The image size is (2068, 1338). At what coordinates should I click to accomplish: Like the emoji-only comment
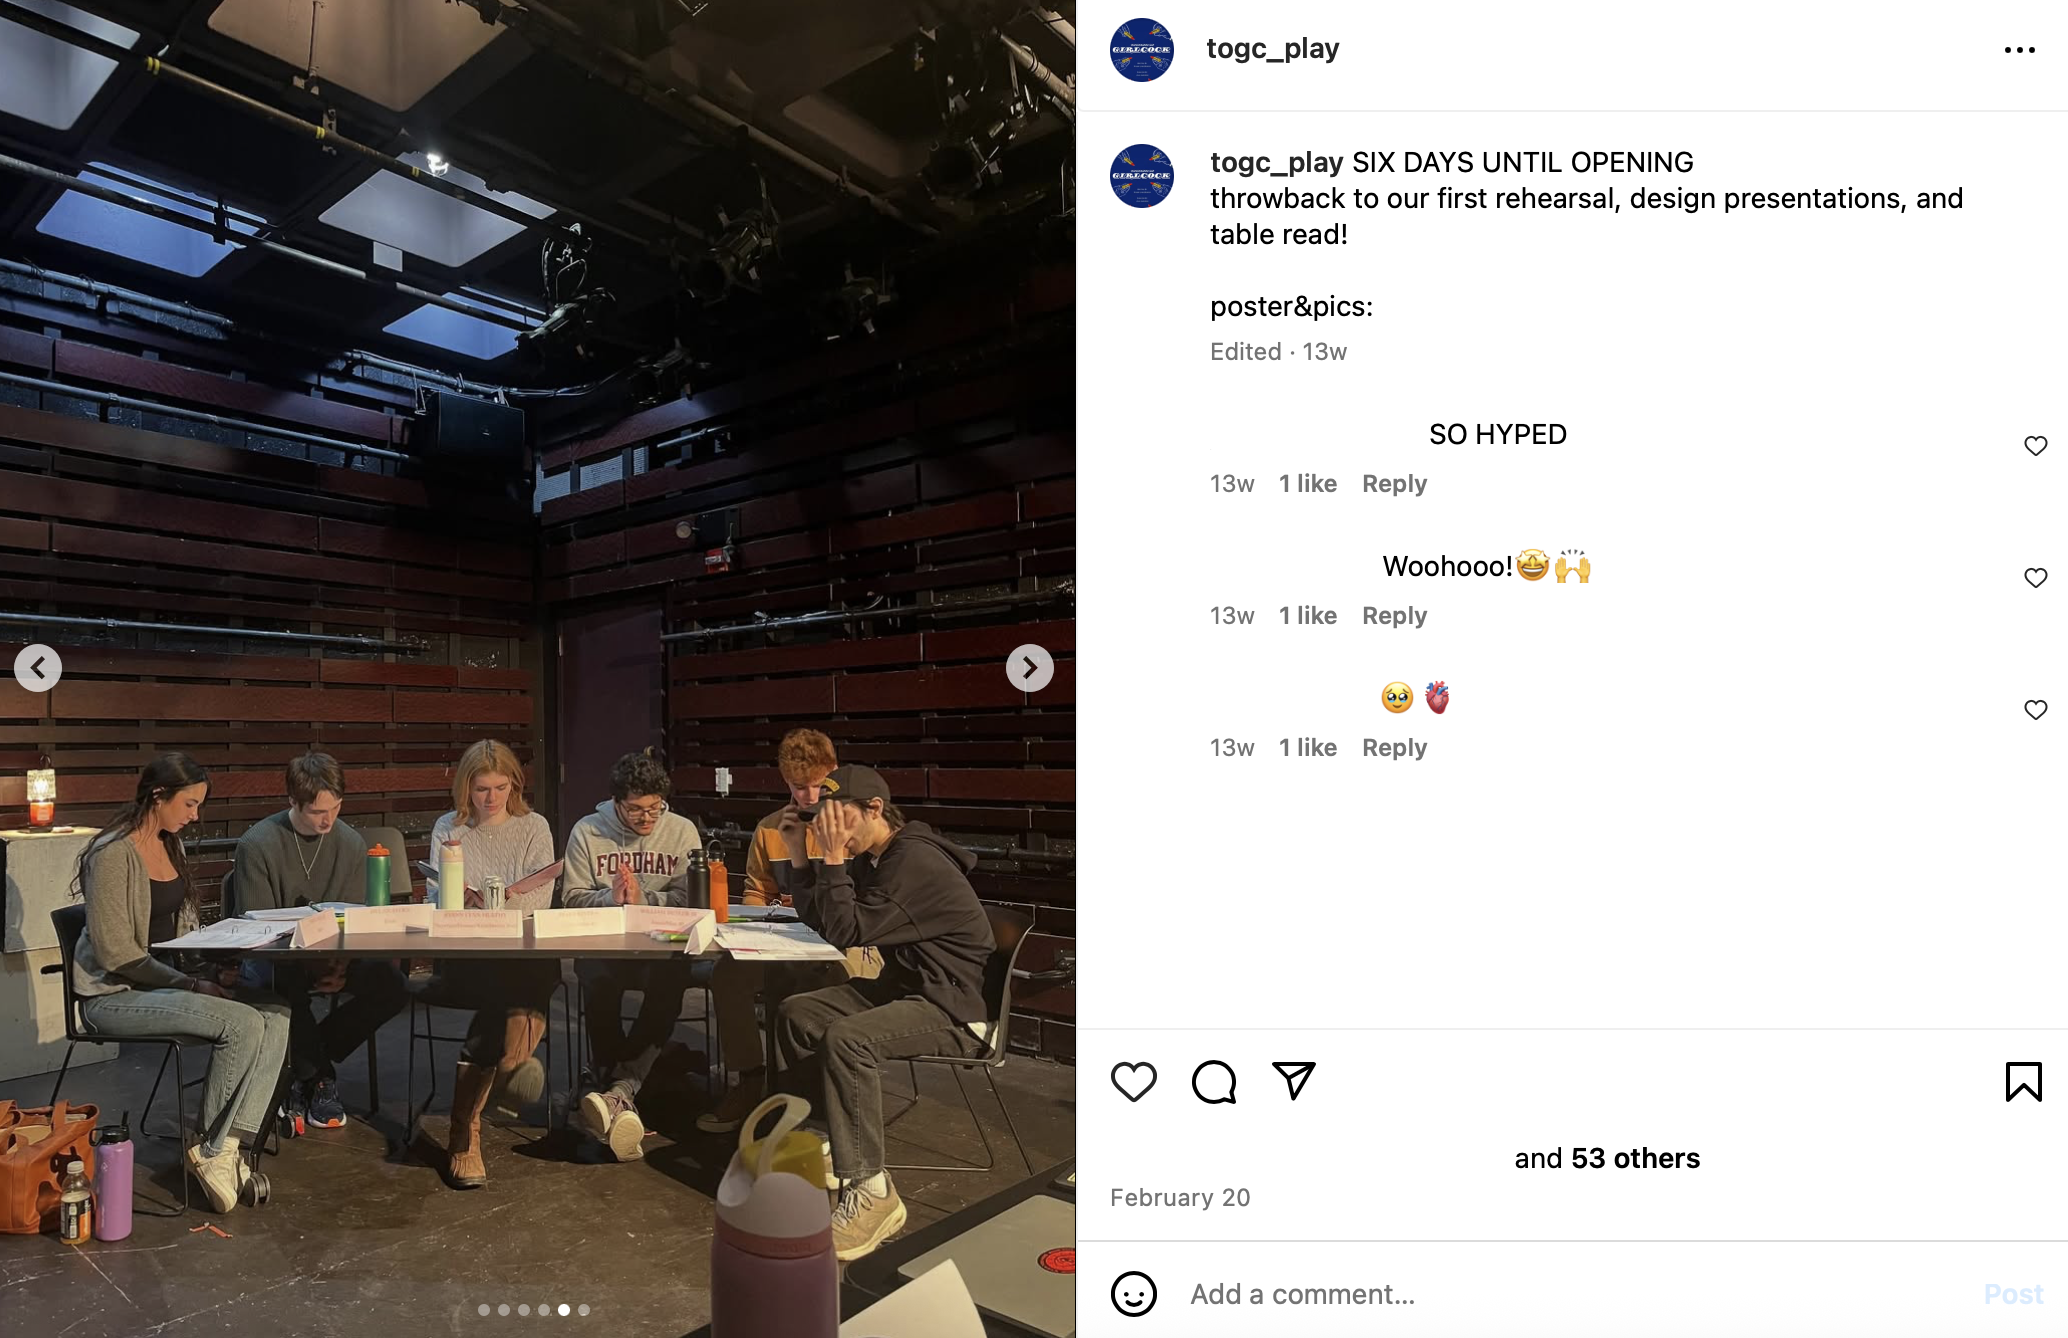[x=2035, y=710]
